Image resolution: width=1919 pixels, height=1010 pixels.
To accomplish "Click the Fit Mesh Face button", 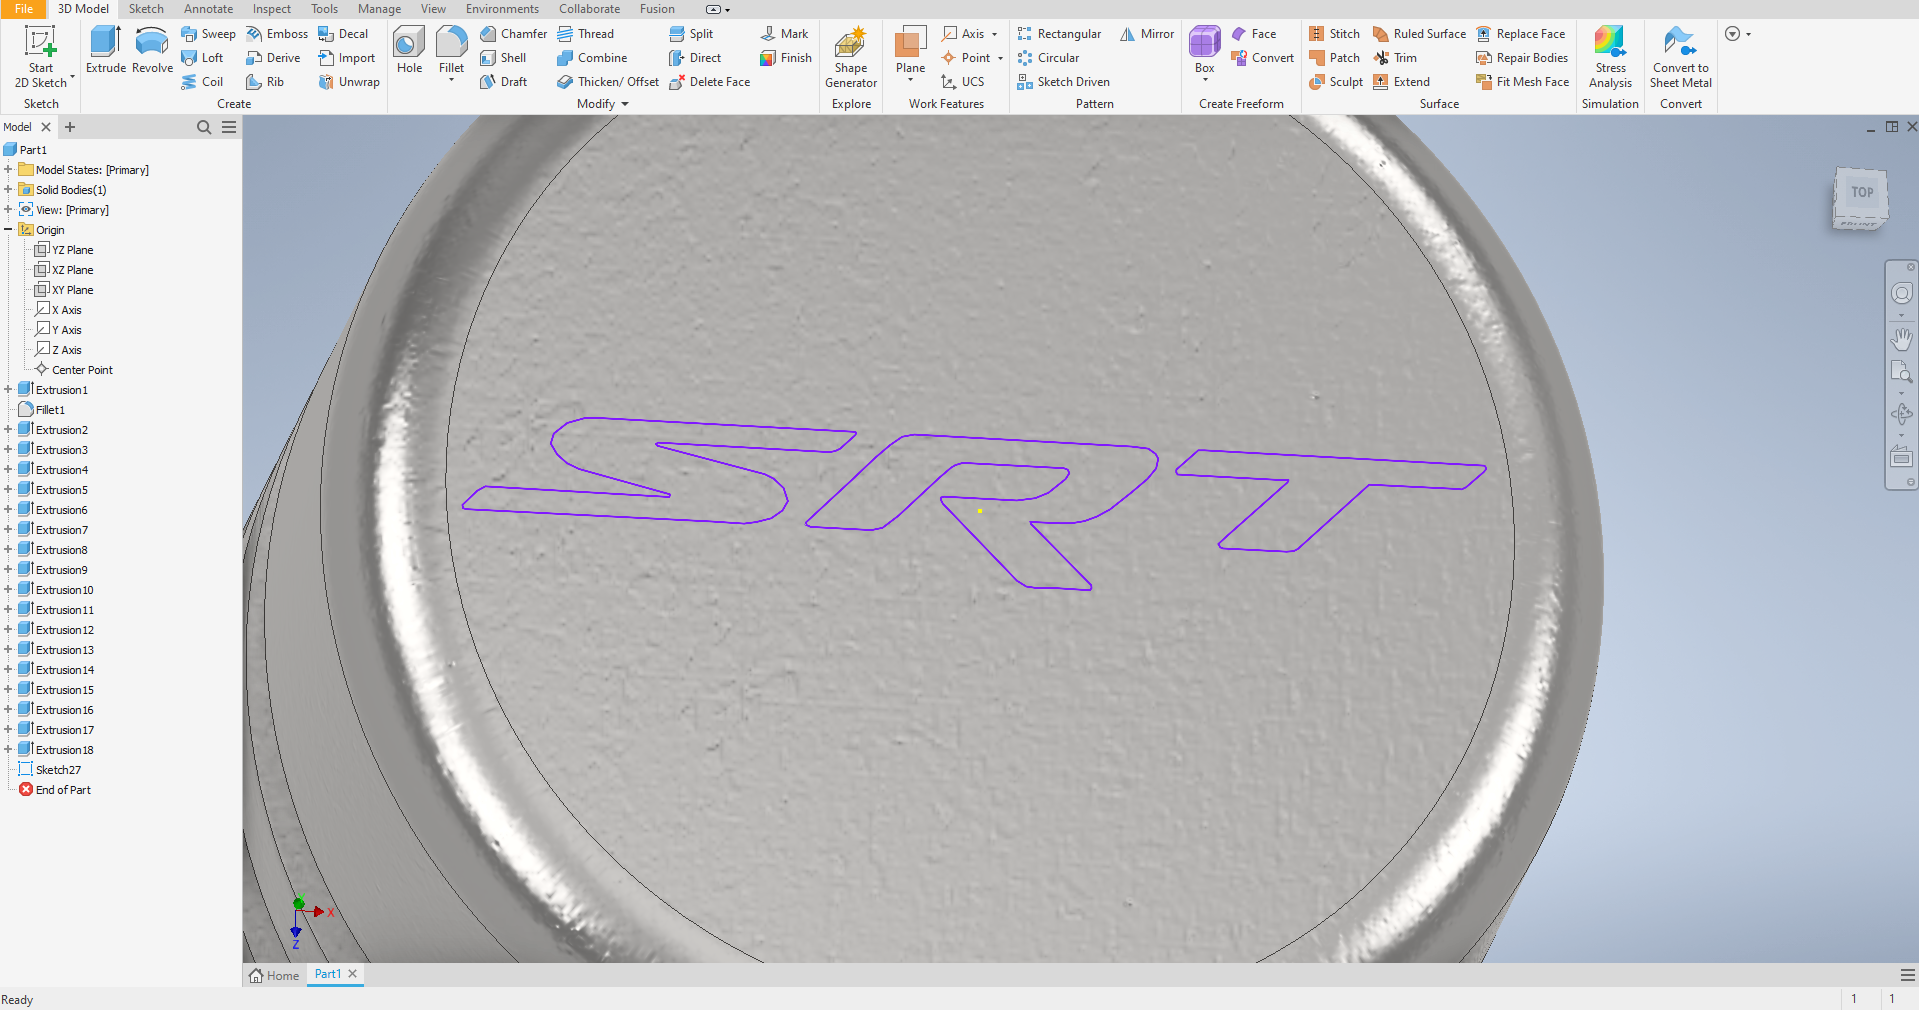I will click(1522, 82).
